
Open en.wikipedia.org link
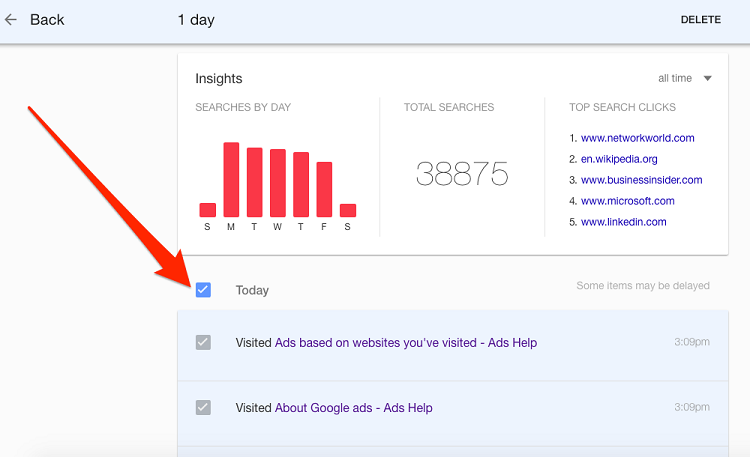click(x=619, y=159)
